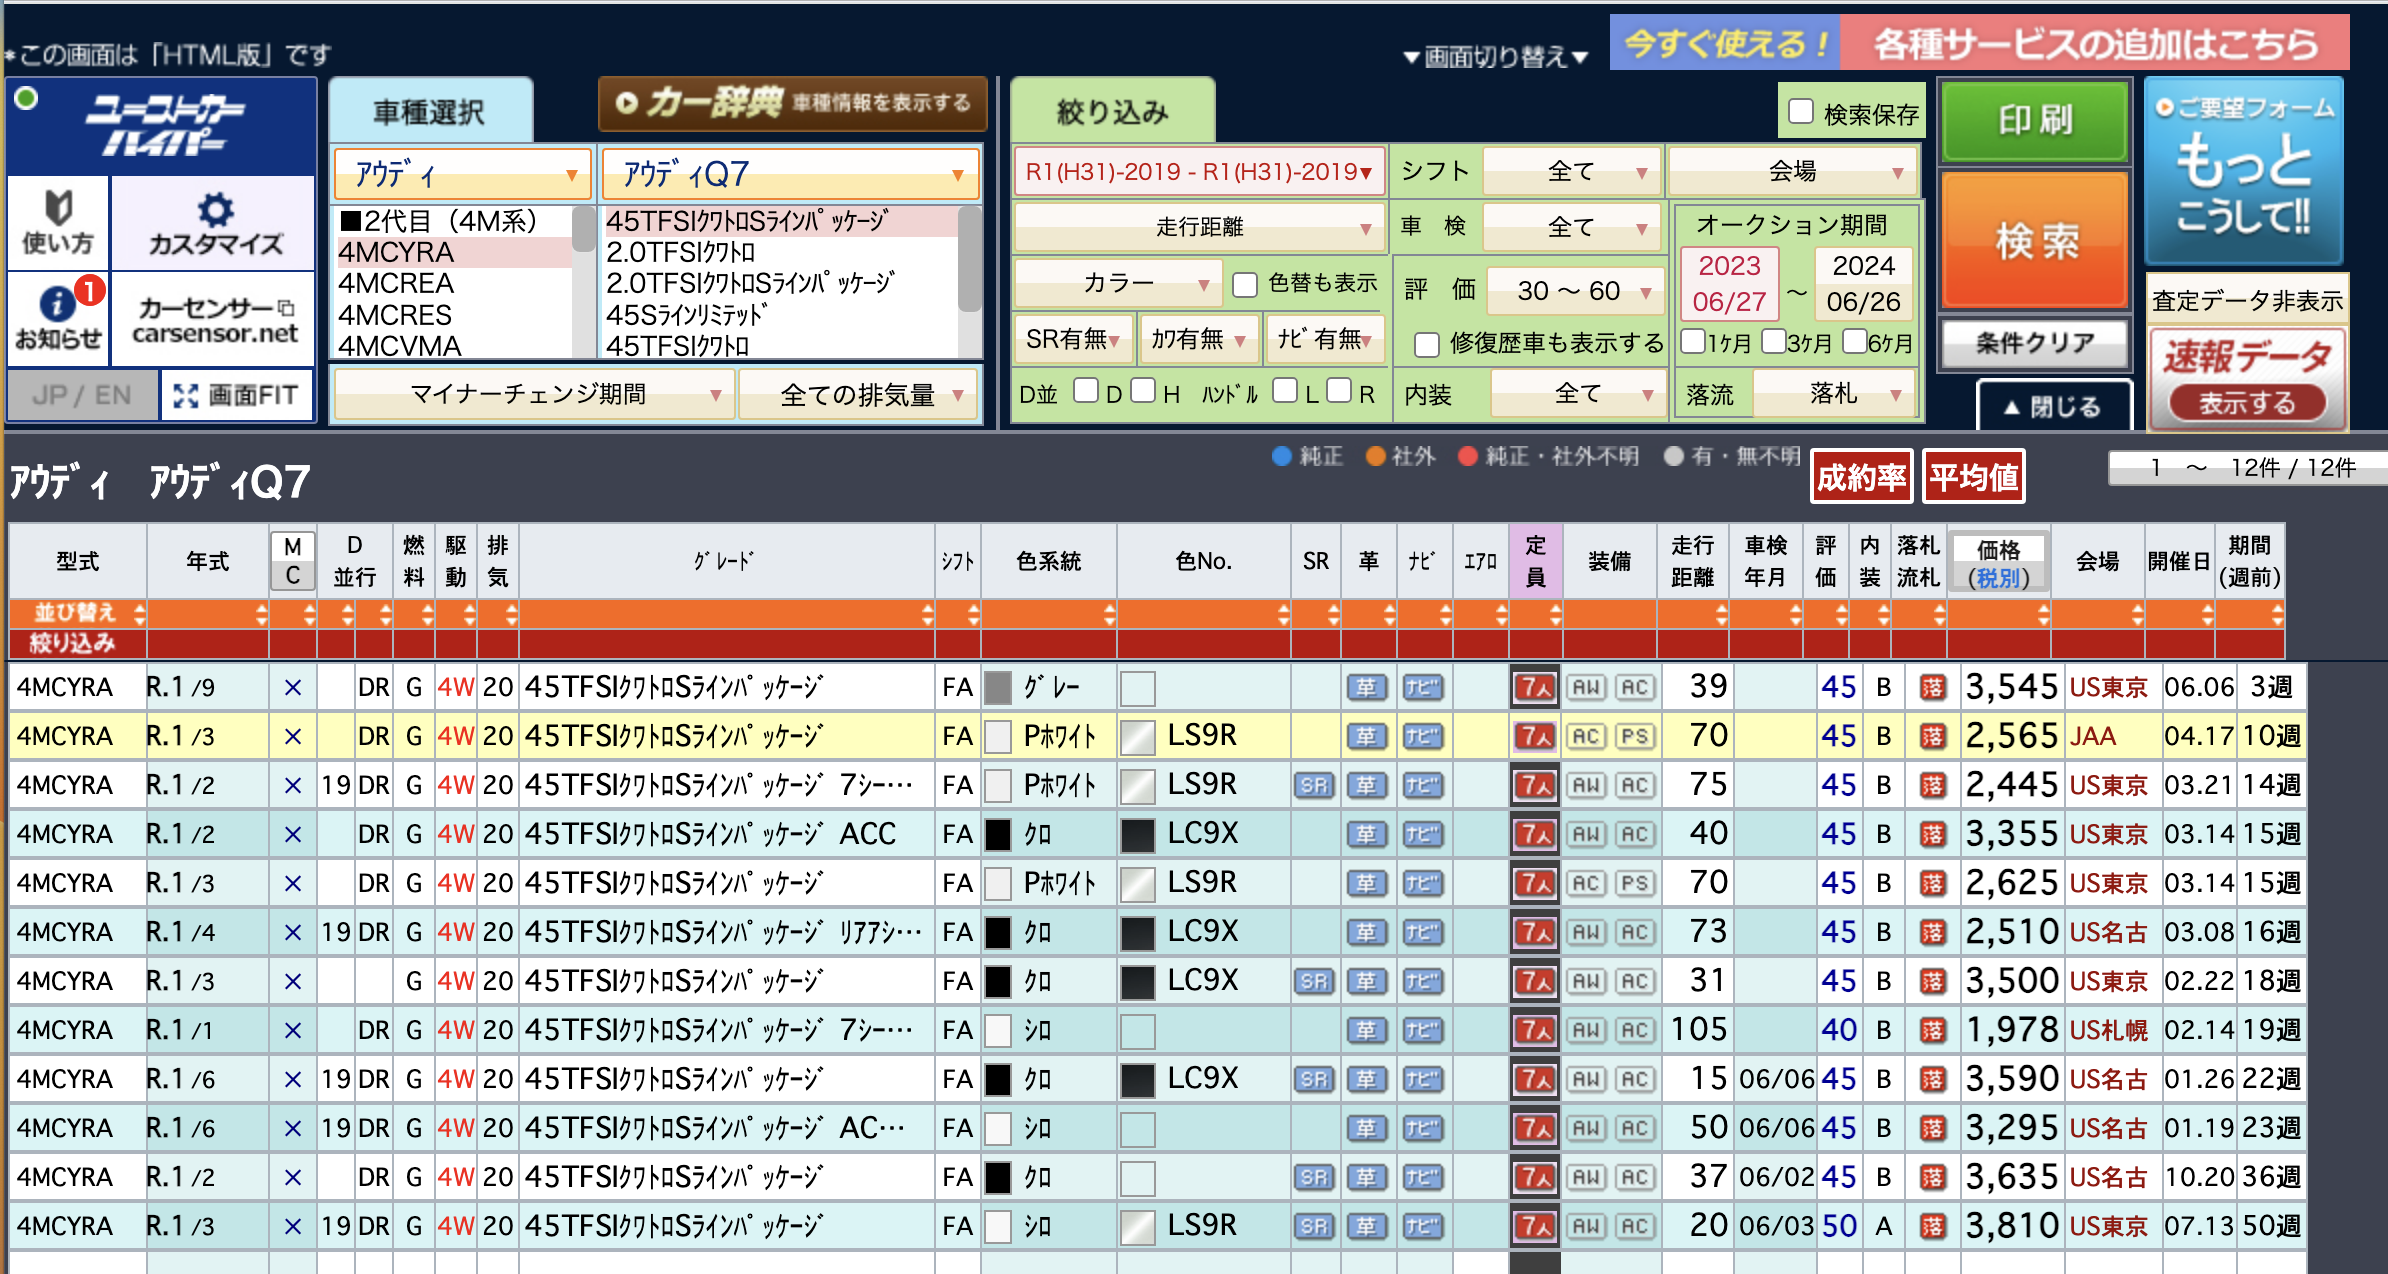2388x1274 pixels.
Task: Check the ハンドル L checkbox
Action: 1285,391
